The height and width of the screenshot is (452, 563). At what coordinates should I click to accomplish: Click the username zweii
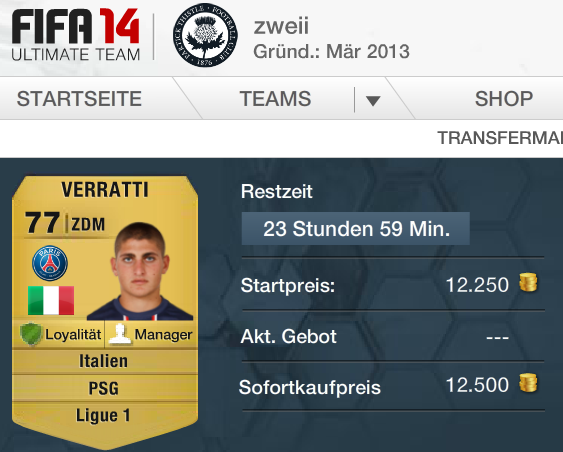281,26
